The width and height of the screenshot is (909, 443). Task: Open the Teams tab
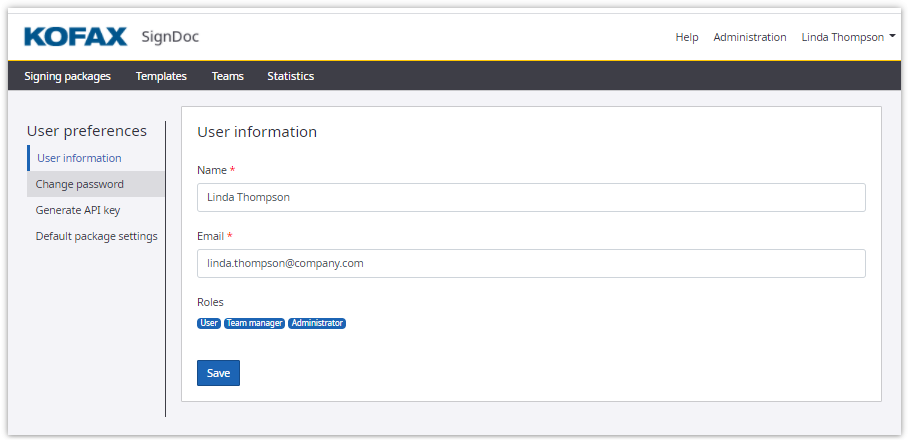tap(227, 76)
